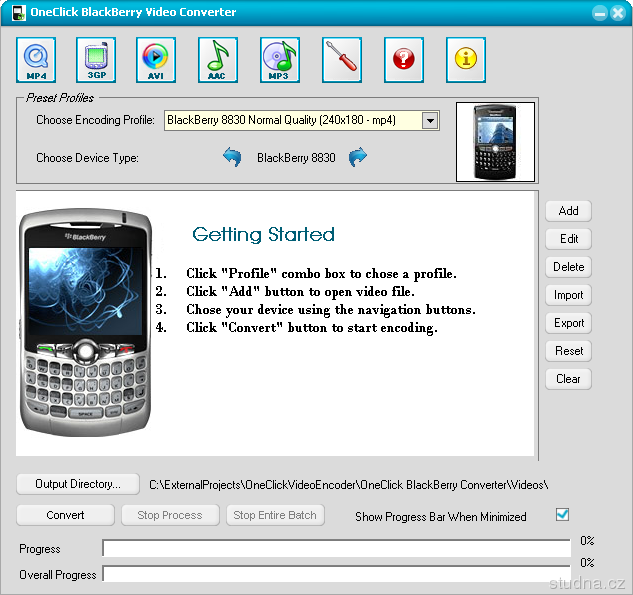Click the Clear button

click(x=568, y=379)
